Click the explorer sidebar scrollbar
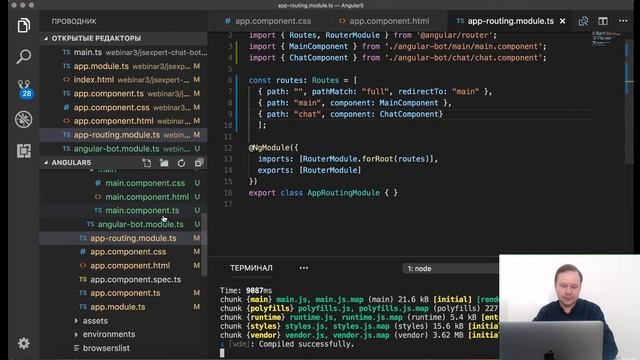Viewport: 640px width, 360px height. [204, 244]
